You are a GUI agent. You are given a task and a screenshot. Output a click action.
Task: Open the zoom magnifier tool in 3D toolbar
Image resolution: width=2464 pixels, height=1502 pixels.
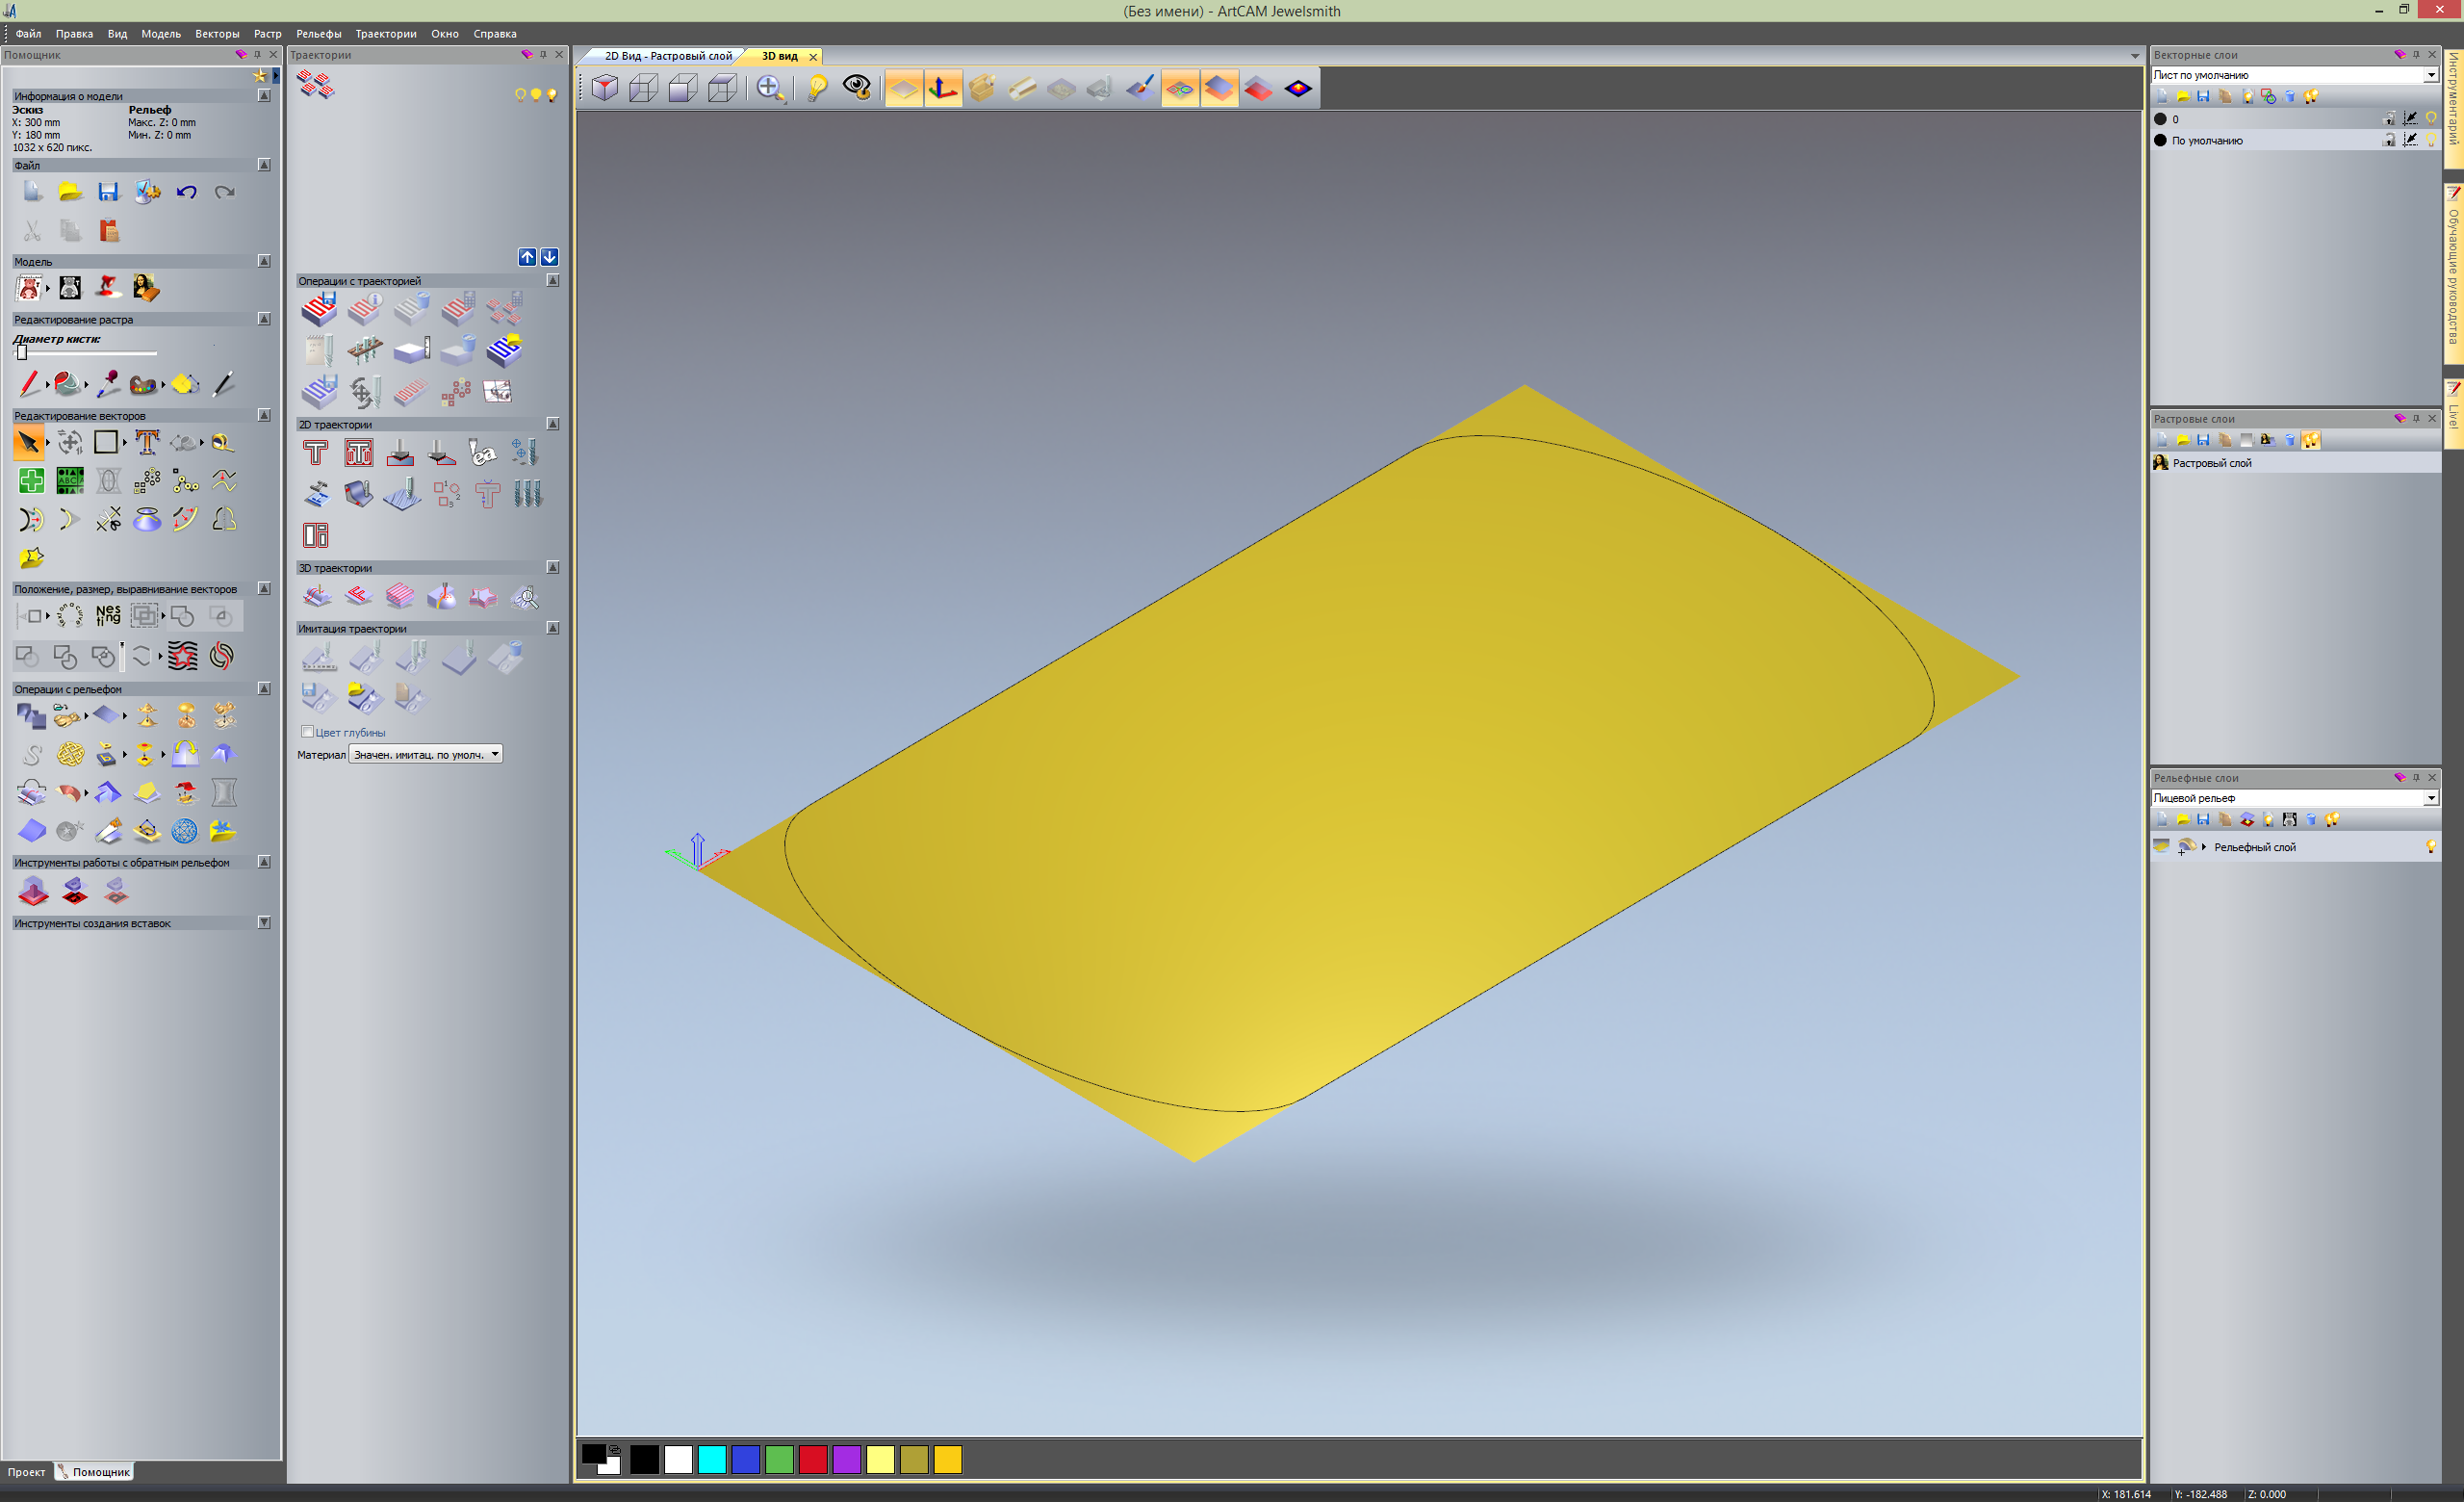pos(769,88)
